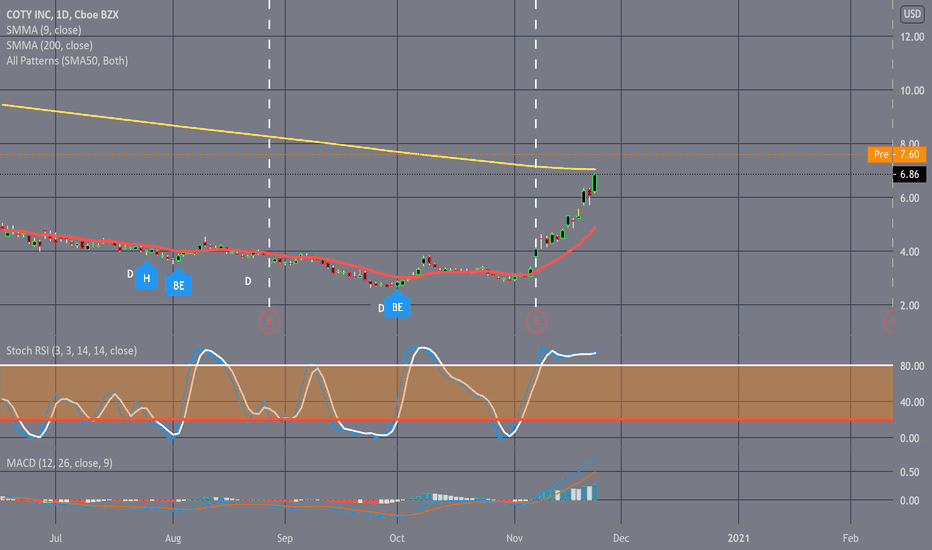Click the 12.00 price axis value

point(912,37)
